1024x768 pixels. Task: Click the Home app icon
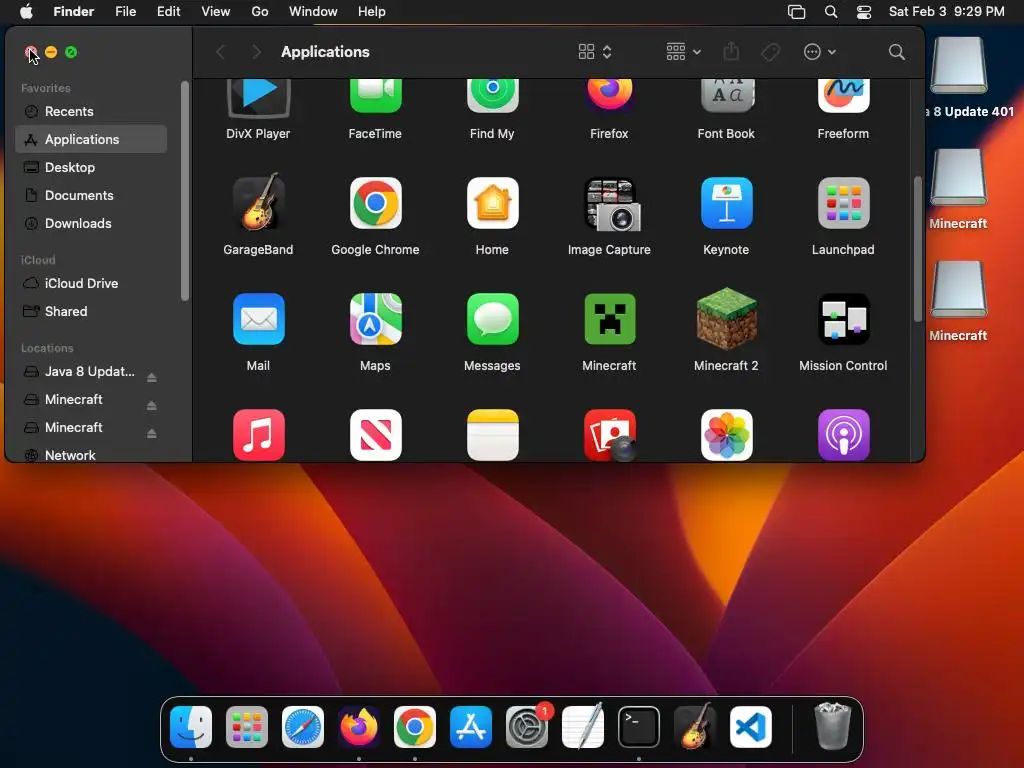pos(492,203)
